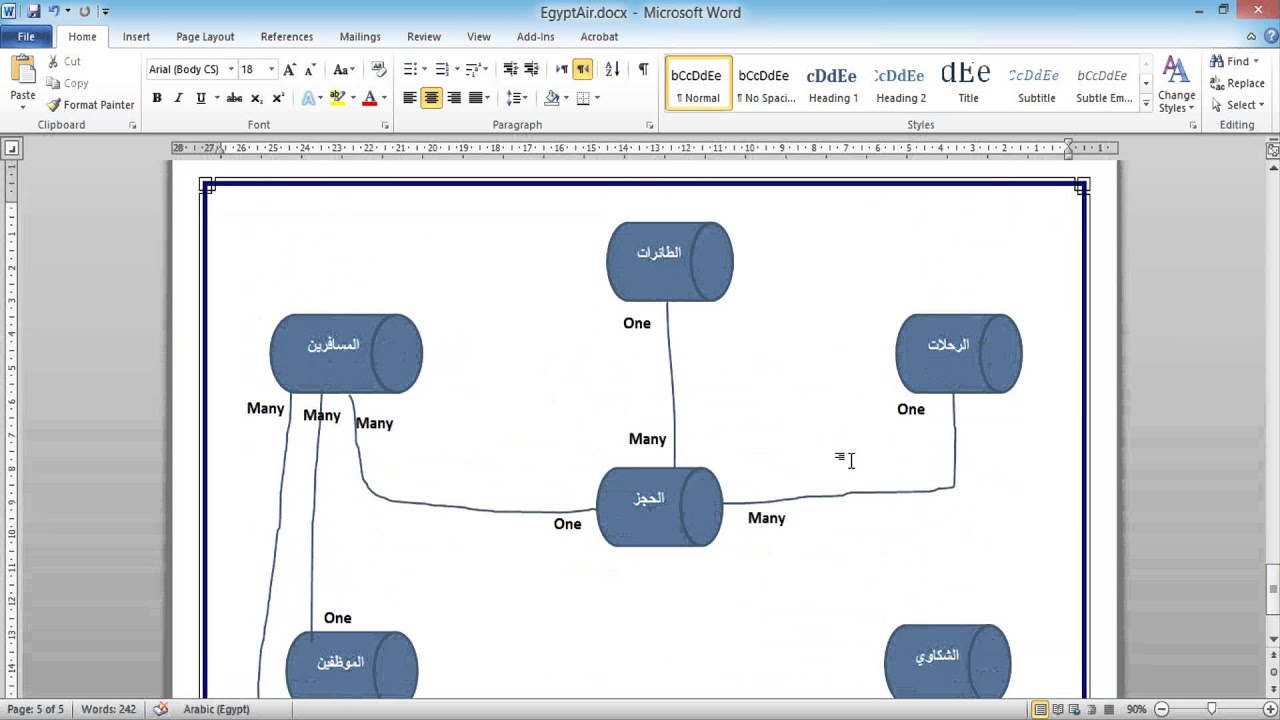Switch to the References tab

tap(287, 37)
